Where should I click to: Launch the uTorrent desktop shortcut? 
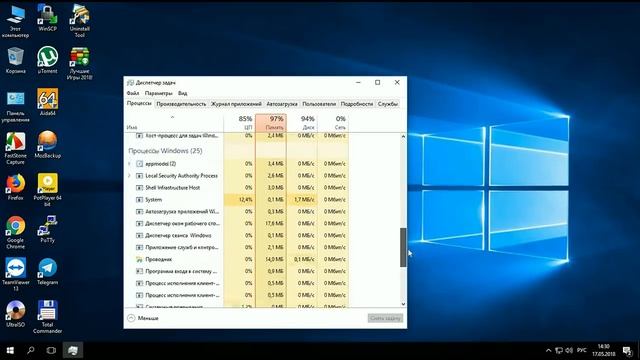pyautogui.click(x=47, y=60)
